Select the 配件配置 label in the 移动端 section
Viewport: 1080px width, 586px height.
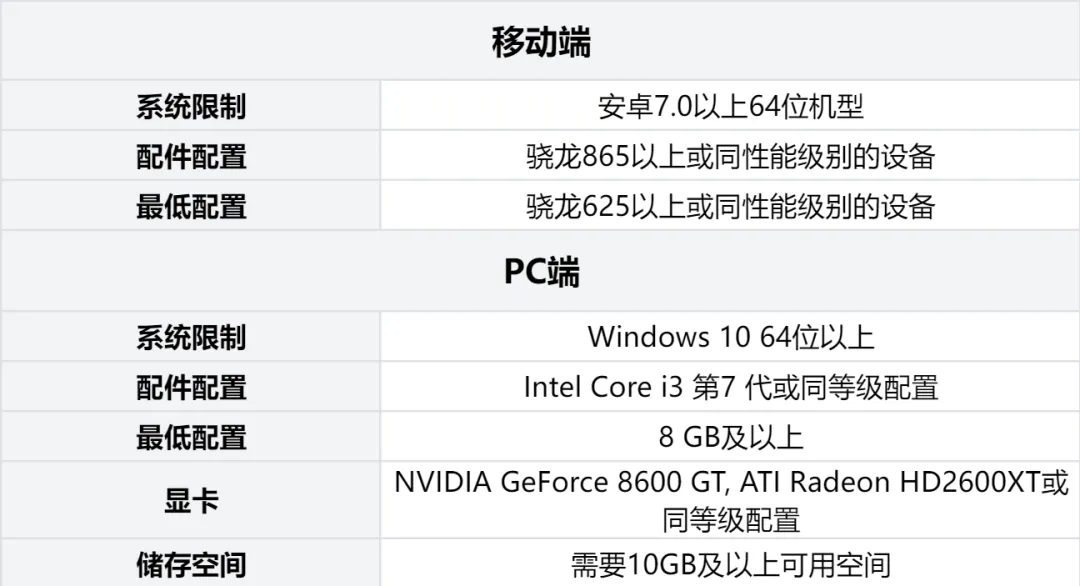pos(191,156)
